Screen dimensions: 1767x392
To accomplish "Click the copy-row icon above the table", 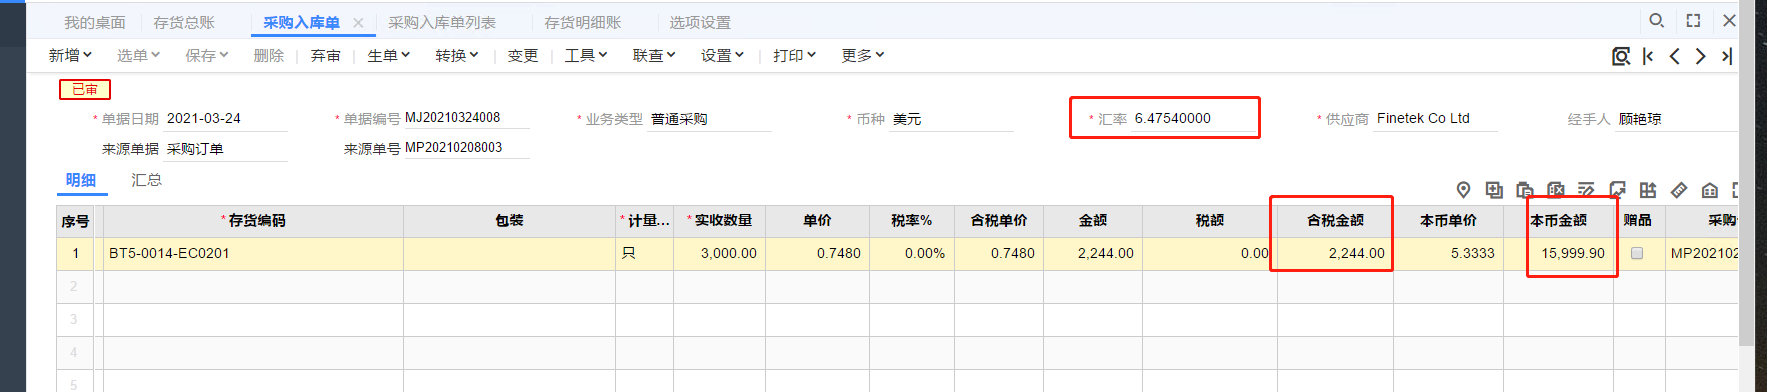I will (1525, 190).
